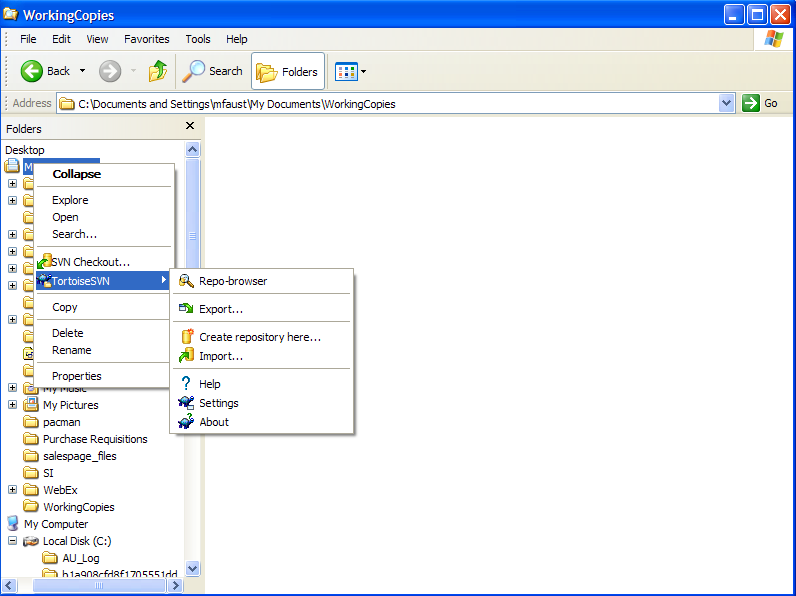Select WorkingCopies in folder tree
Screen dimensions: 796x596
pyautogui.click(x=79, y=507)
